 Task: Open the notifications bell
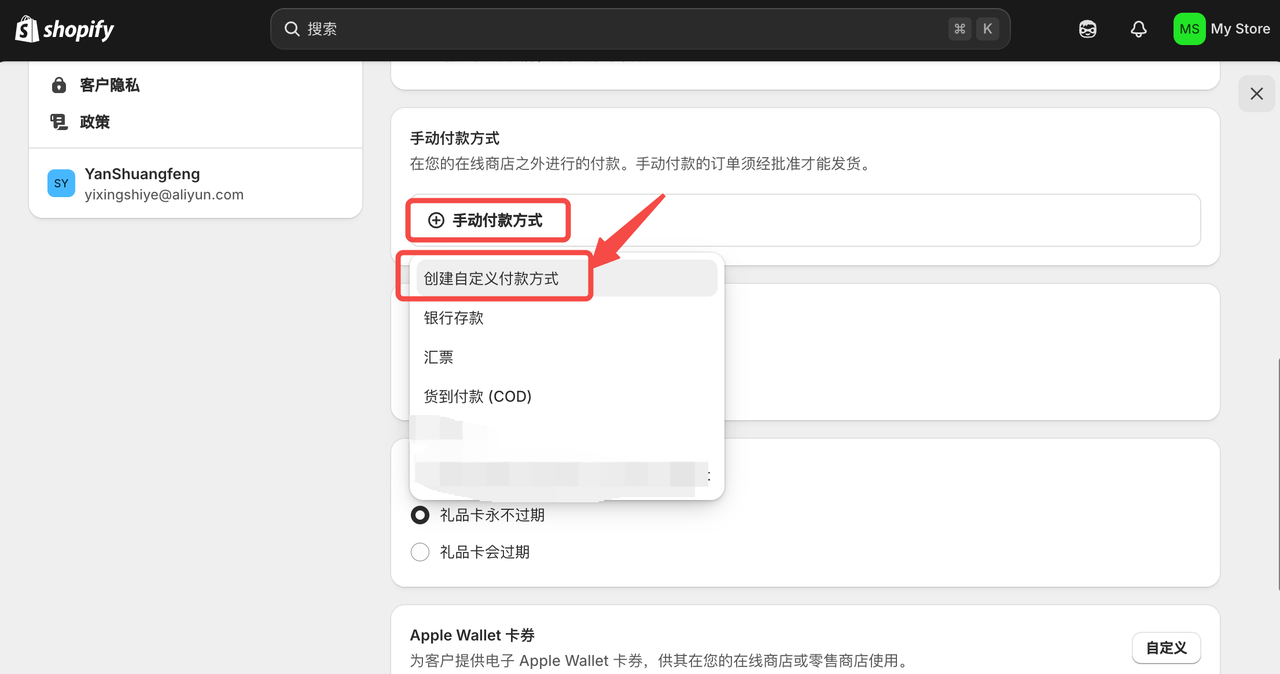(1138, 29)
